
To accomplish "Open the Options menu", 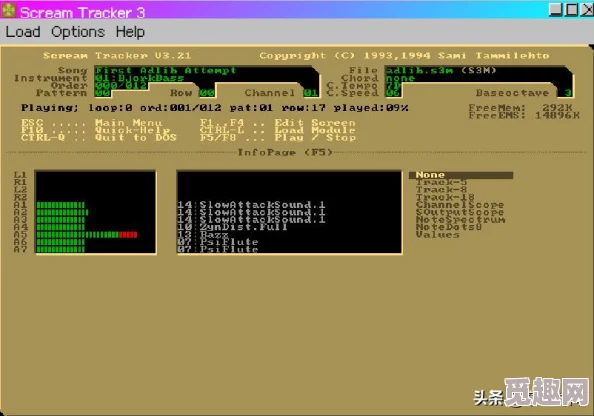I will [78, 32].
